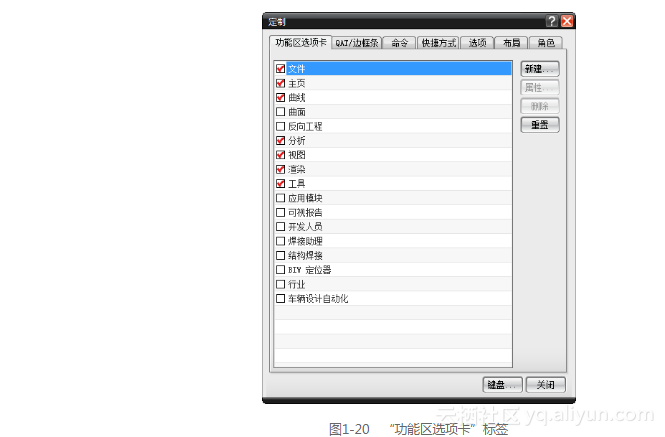Disable the 工具 checkbox
The height and width of the screenshot is (437, 665).
[x=280, y=184]
